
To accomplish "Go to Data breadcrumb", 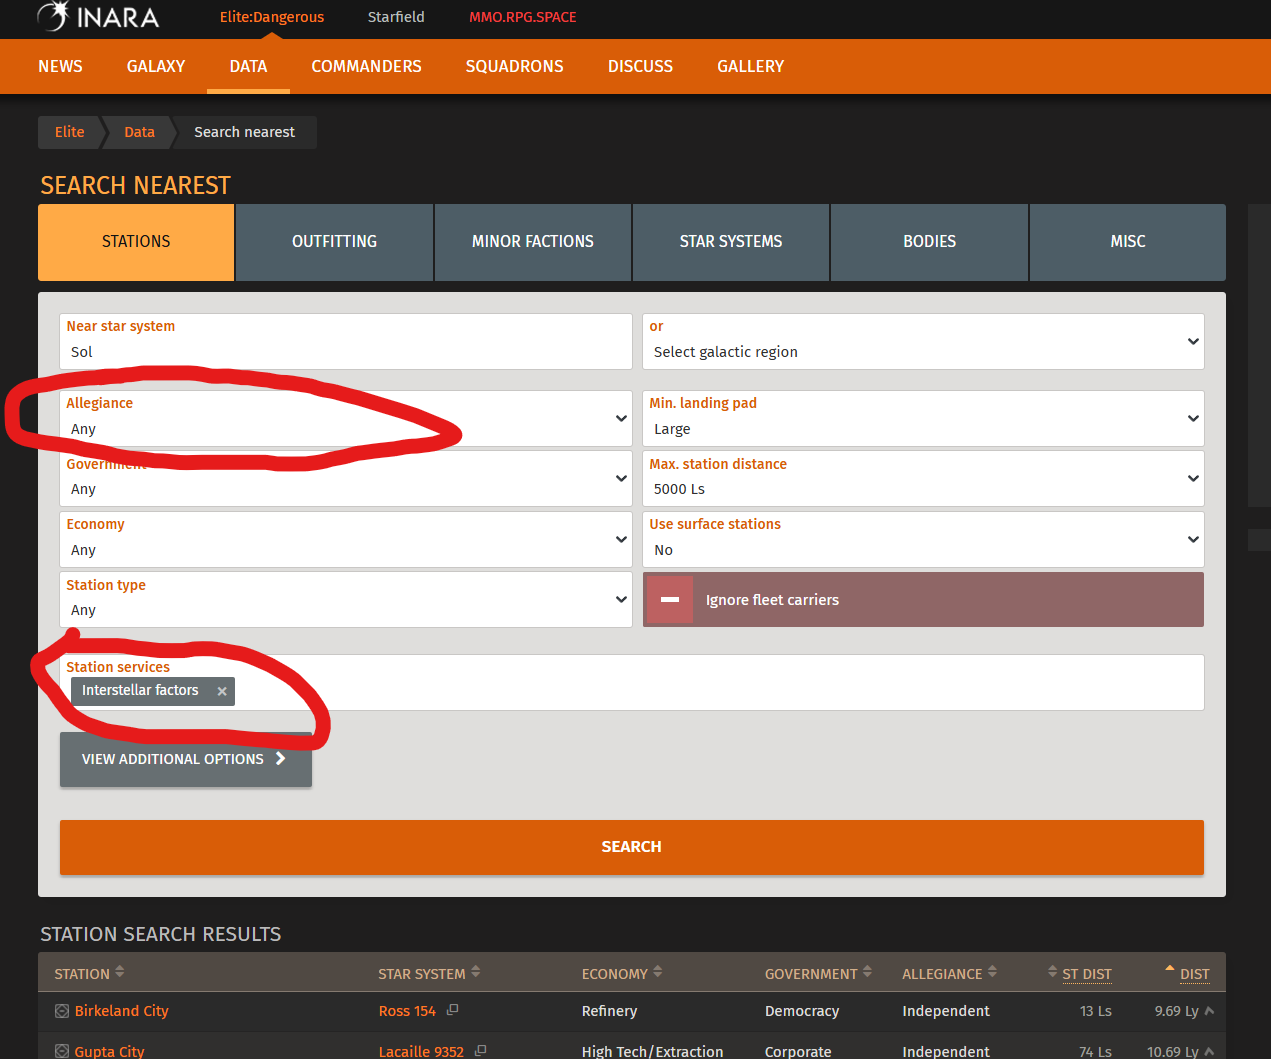I will (139, 132).
